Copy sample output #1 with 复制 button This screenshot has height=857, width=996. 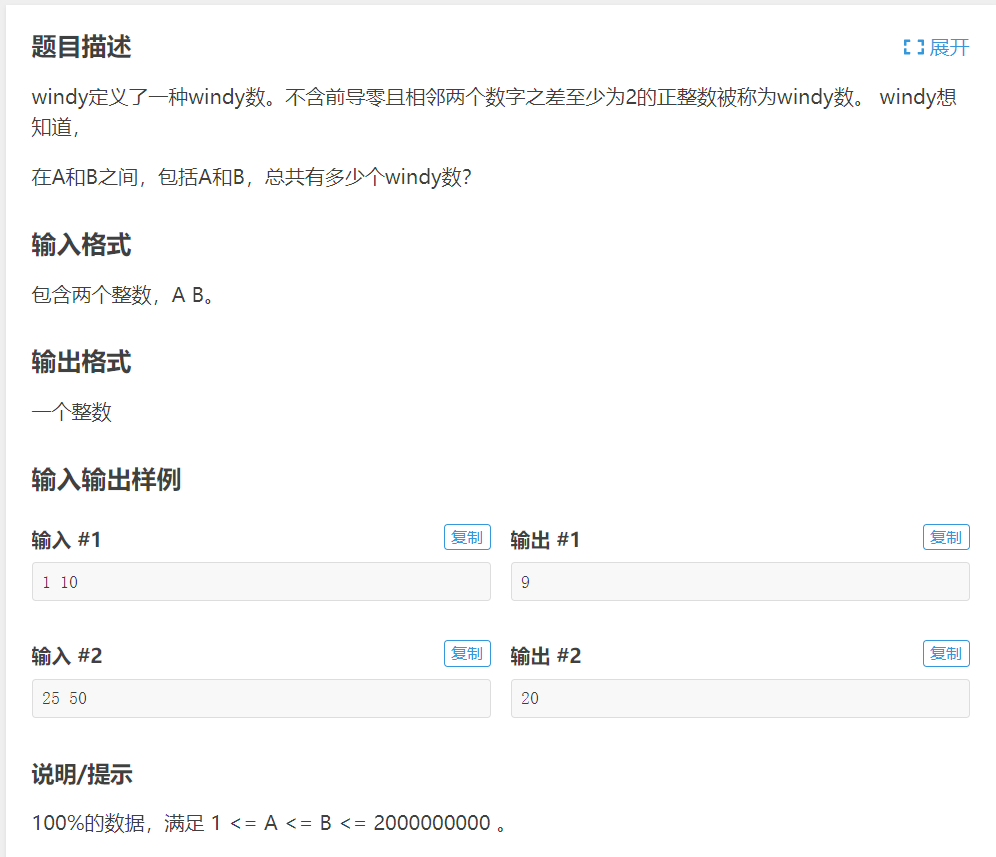pyautogui.click(x=946, y=537)
